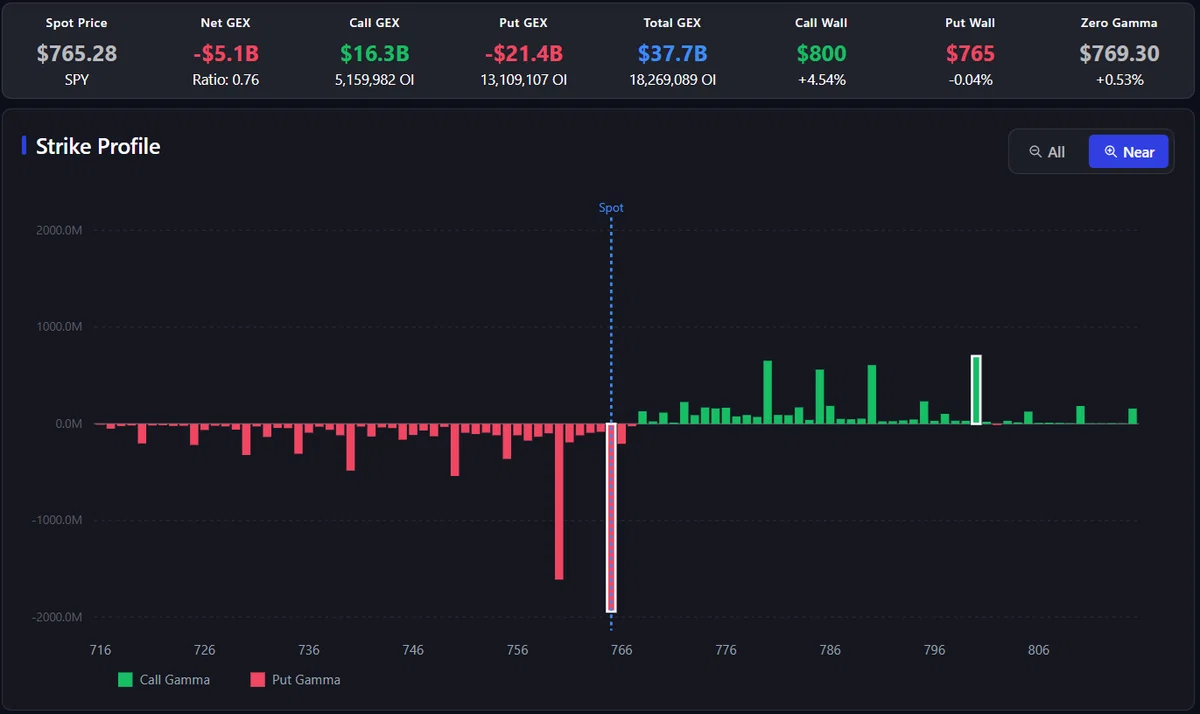Viewport: 1200px width, 714px height.
Task: Click the 5,159,982 OI text
Action: [x=374, y=80]
